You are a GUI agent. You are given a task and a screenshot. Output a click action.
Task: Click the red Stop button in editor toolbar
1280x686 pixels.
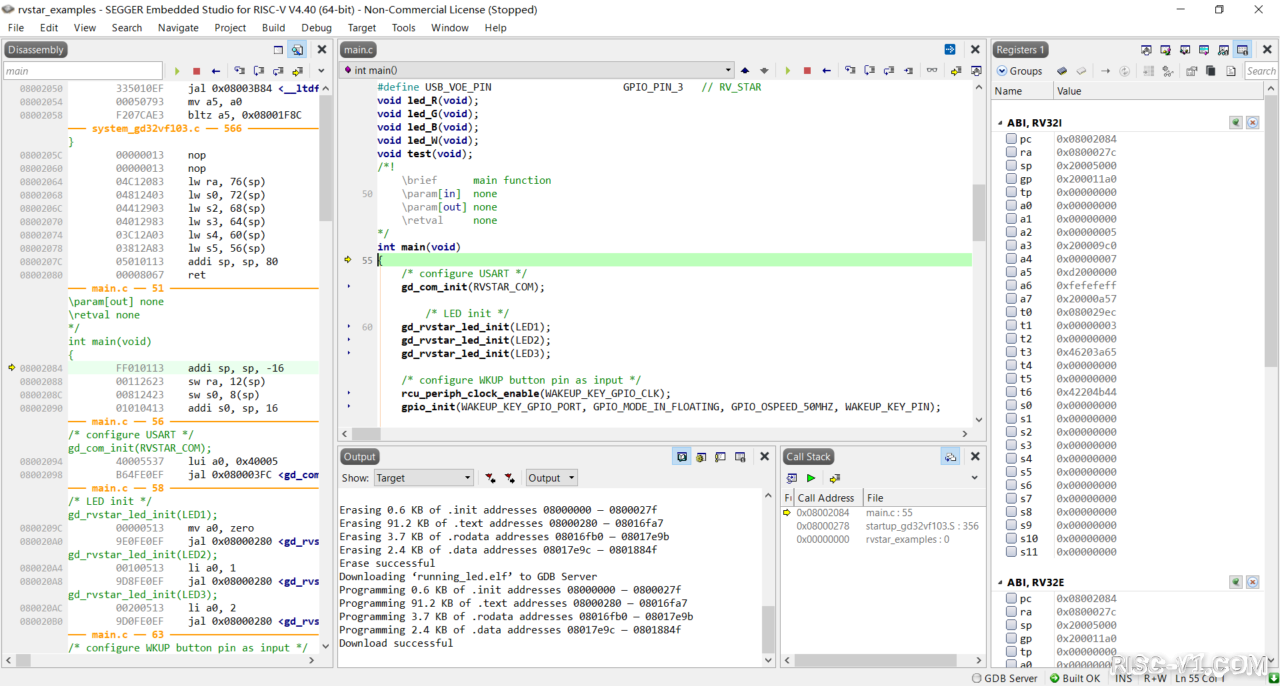pos(807,71)
